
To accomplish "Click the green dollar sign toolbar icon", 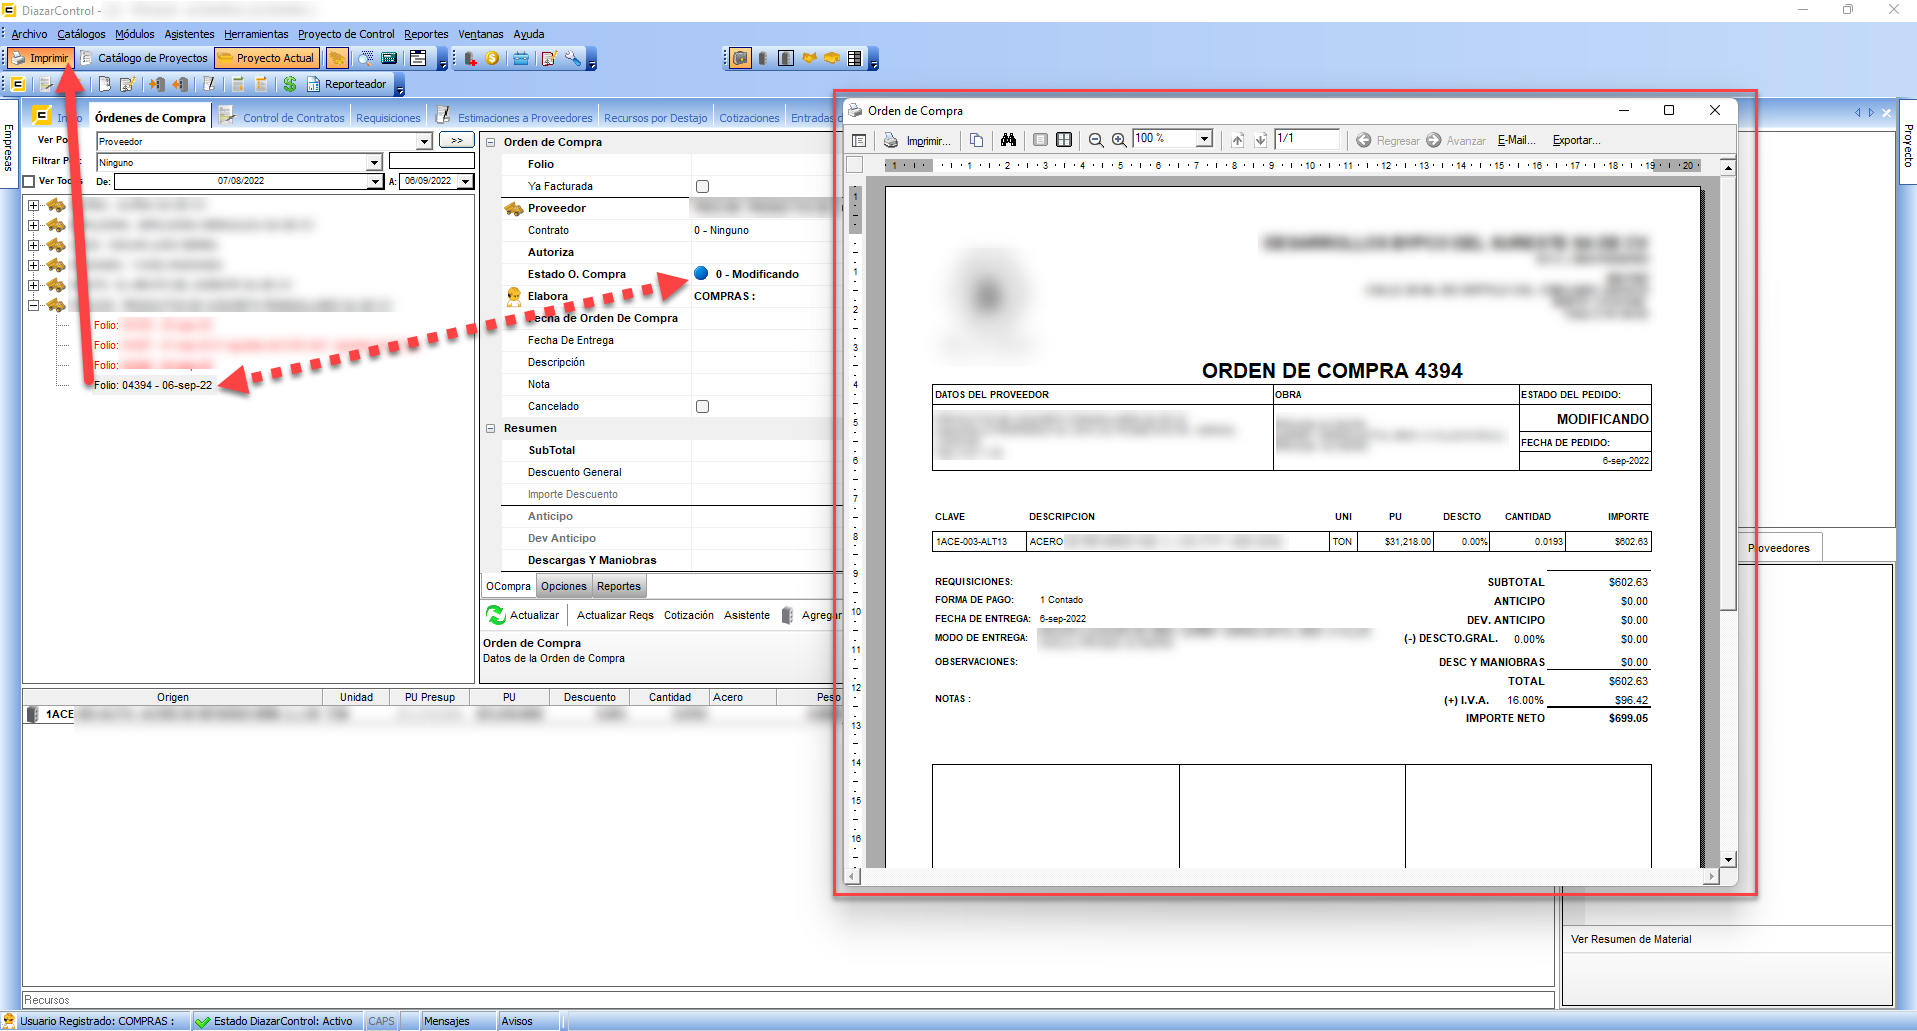I will pyautogui.click(x=289, y=84).
